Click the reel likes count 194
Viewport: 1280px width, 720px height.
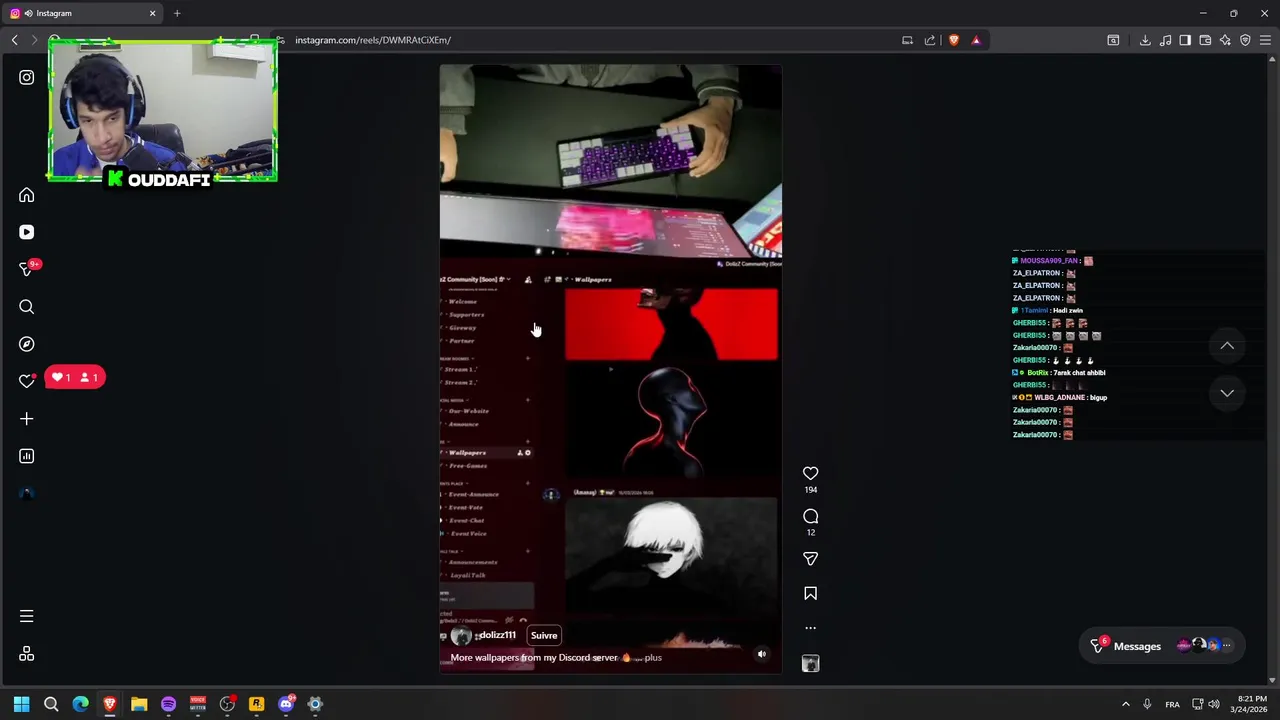point(810,490)
